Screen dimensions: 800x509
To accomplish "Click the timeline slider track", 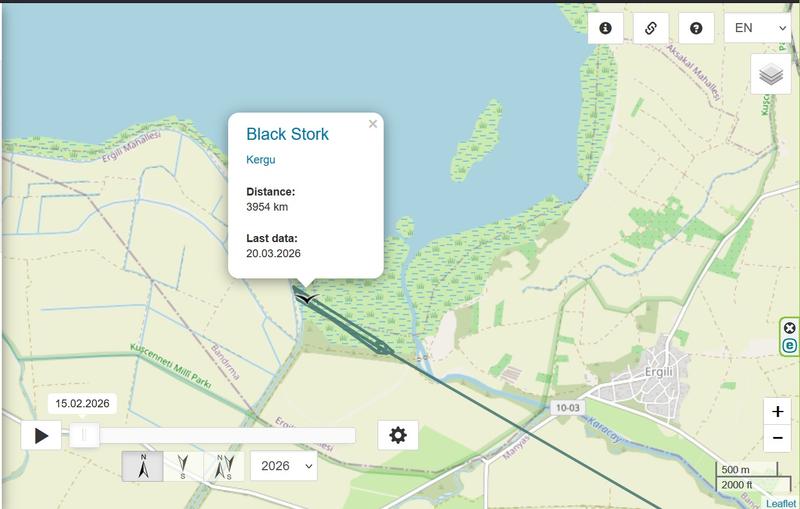I will tap(212, 436).
